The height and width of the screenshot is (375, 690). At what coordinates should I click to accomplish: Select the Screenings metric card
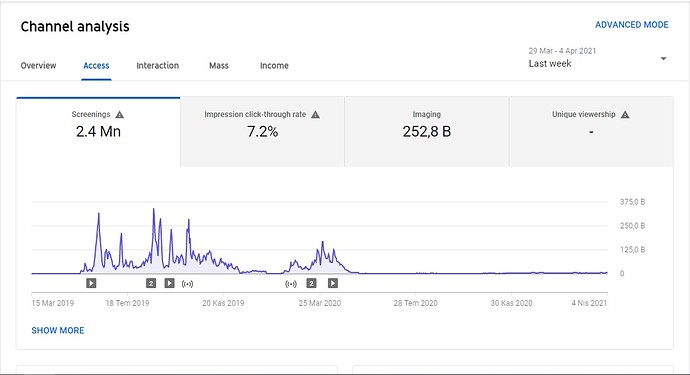pyautogui.click(x=98, y=132)
